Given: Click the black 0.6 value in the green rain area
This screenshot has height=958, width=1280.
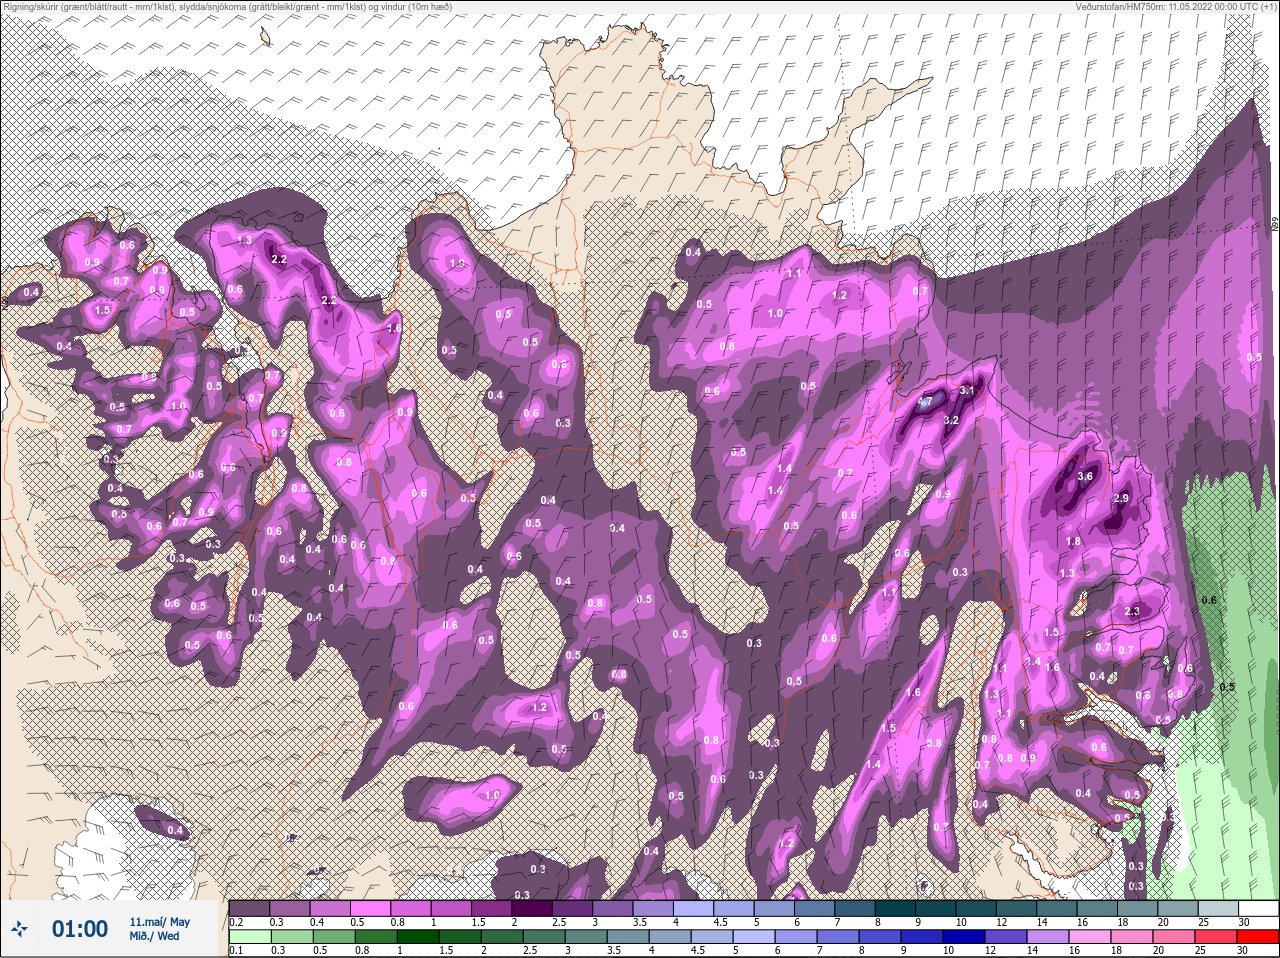Looking at the screenshot, I should point(1208,600).
